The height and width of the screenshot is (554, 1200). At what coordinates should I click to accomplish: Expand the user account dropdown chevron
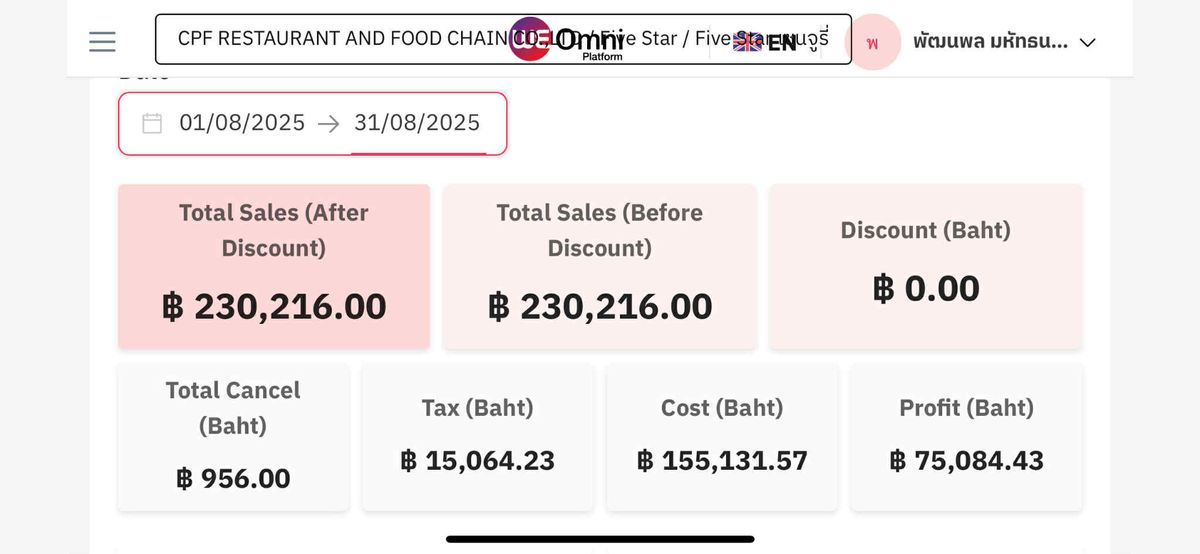click(x=1088, y=42)
